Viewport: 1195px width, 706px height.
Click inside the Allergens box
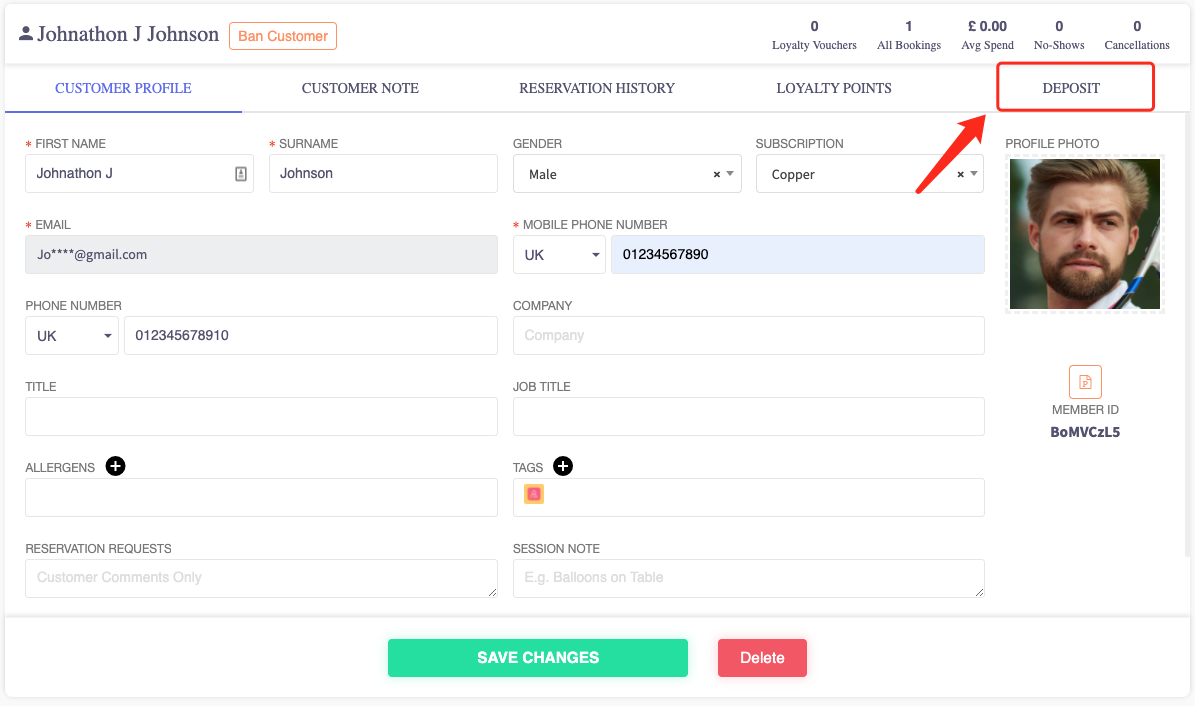(261, 497)
